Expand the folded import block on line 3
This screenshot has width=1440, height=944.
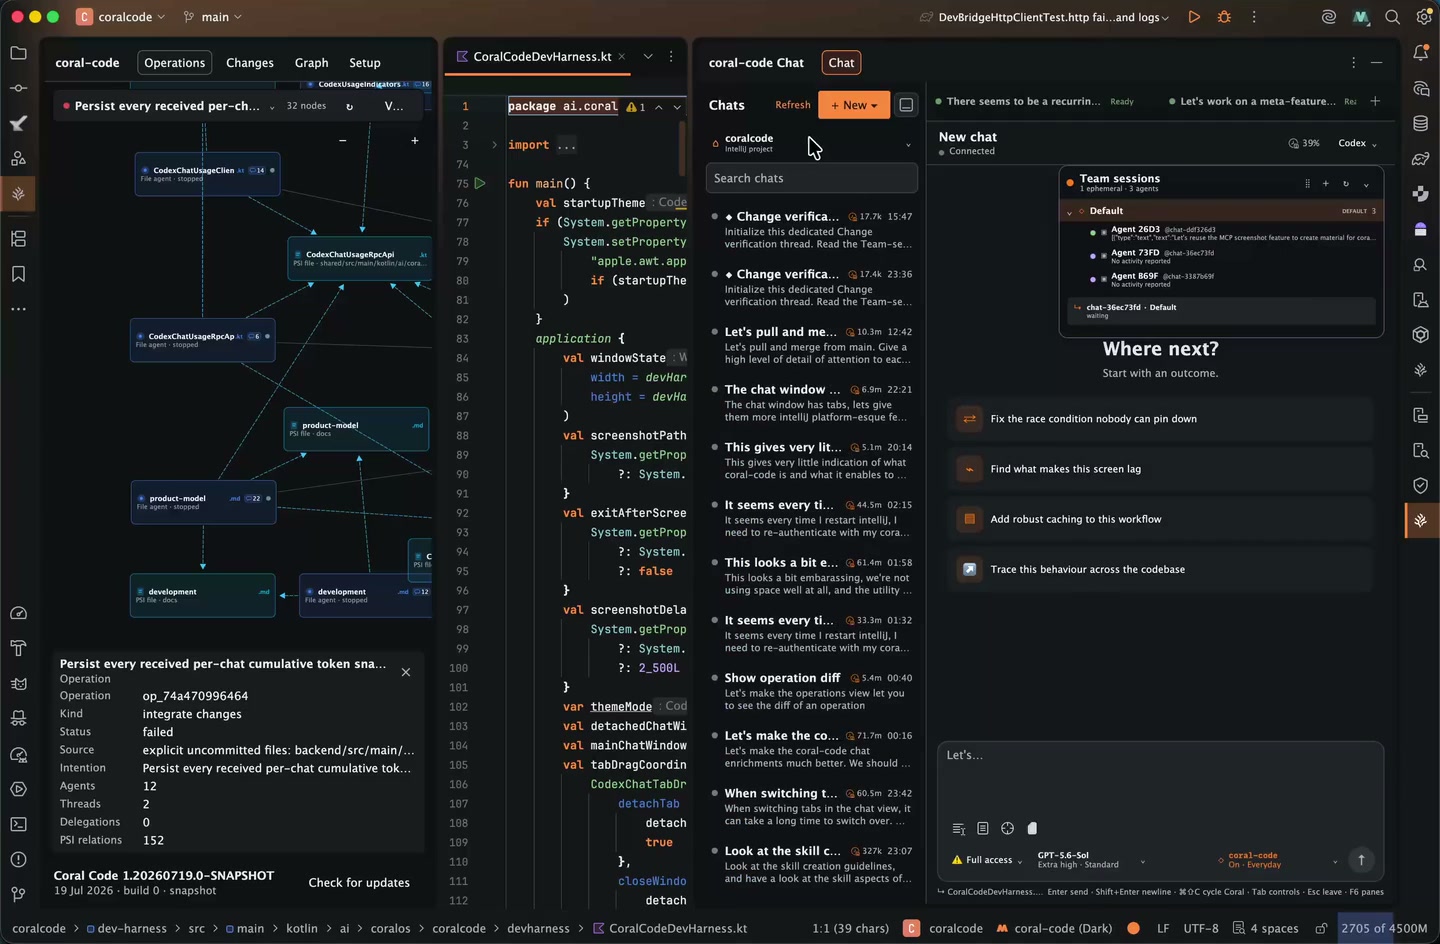click(494, 145)
